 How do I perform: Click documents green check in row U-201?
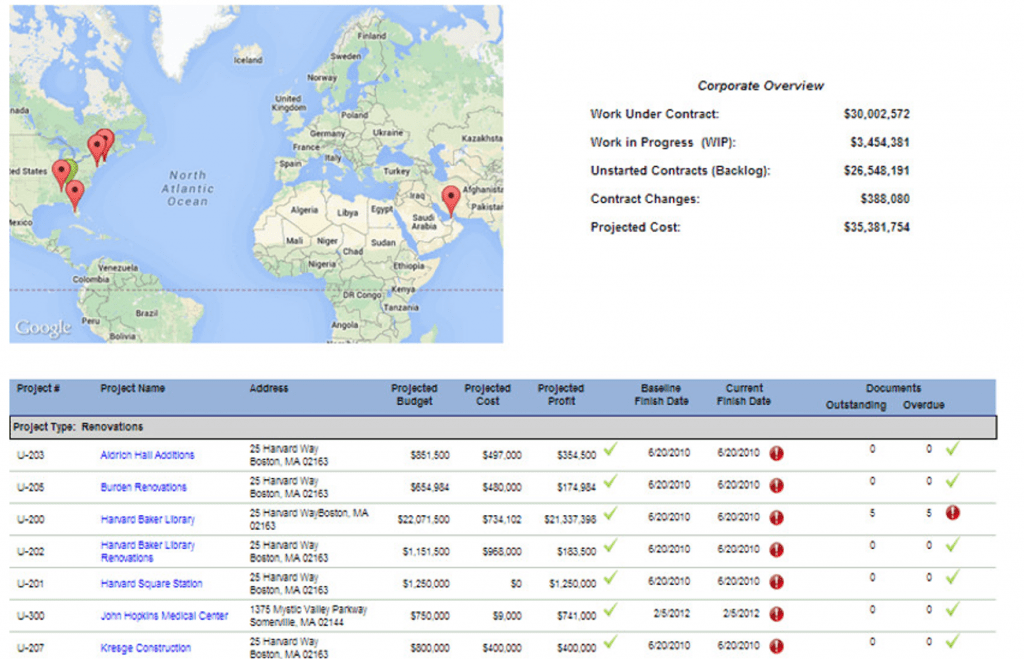(953, 577)
